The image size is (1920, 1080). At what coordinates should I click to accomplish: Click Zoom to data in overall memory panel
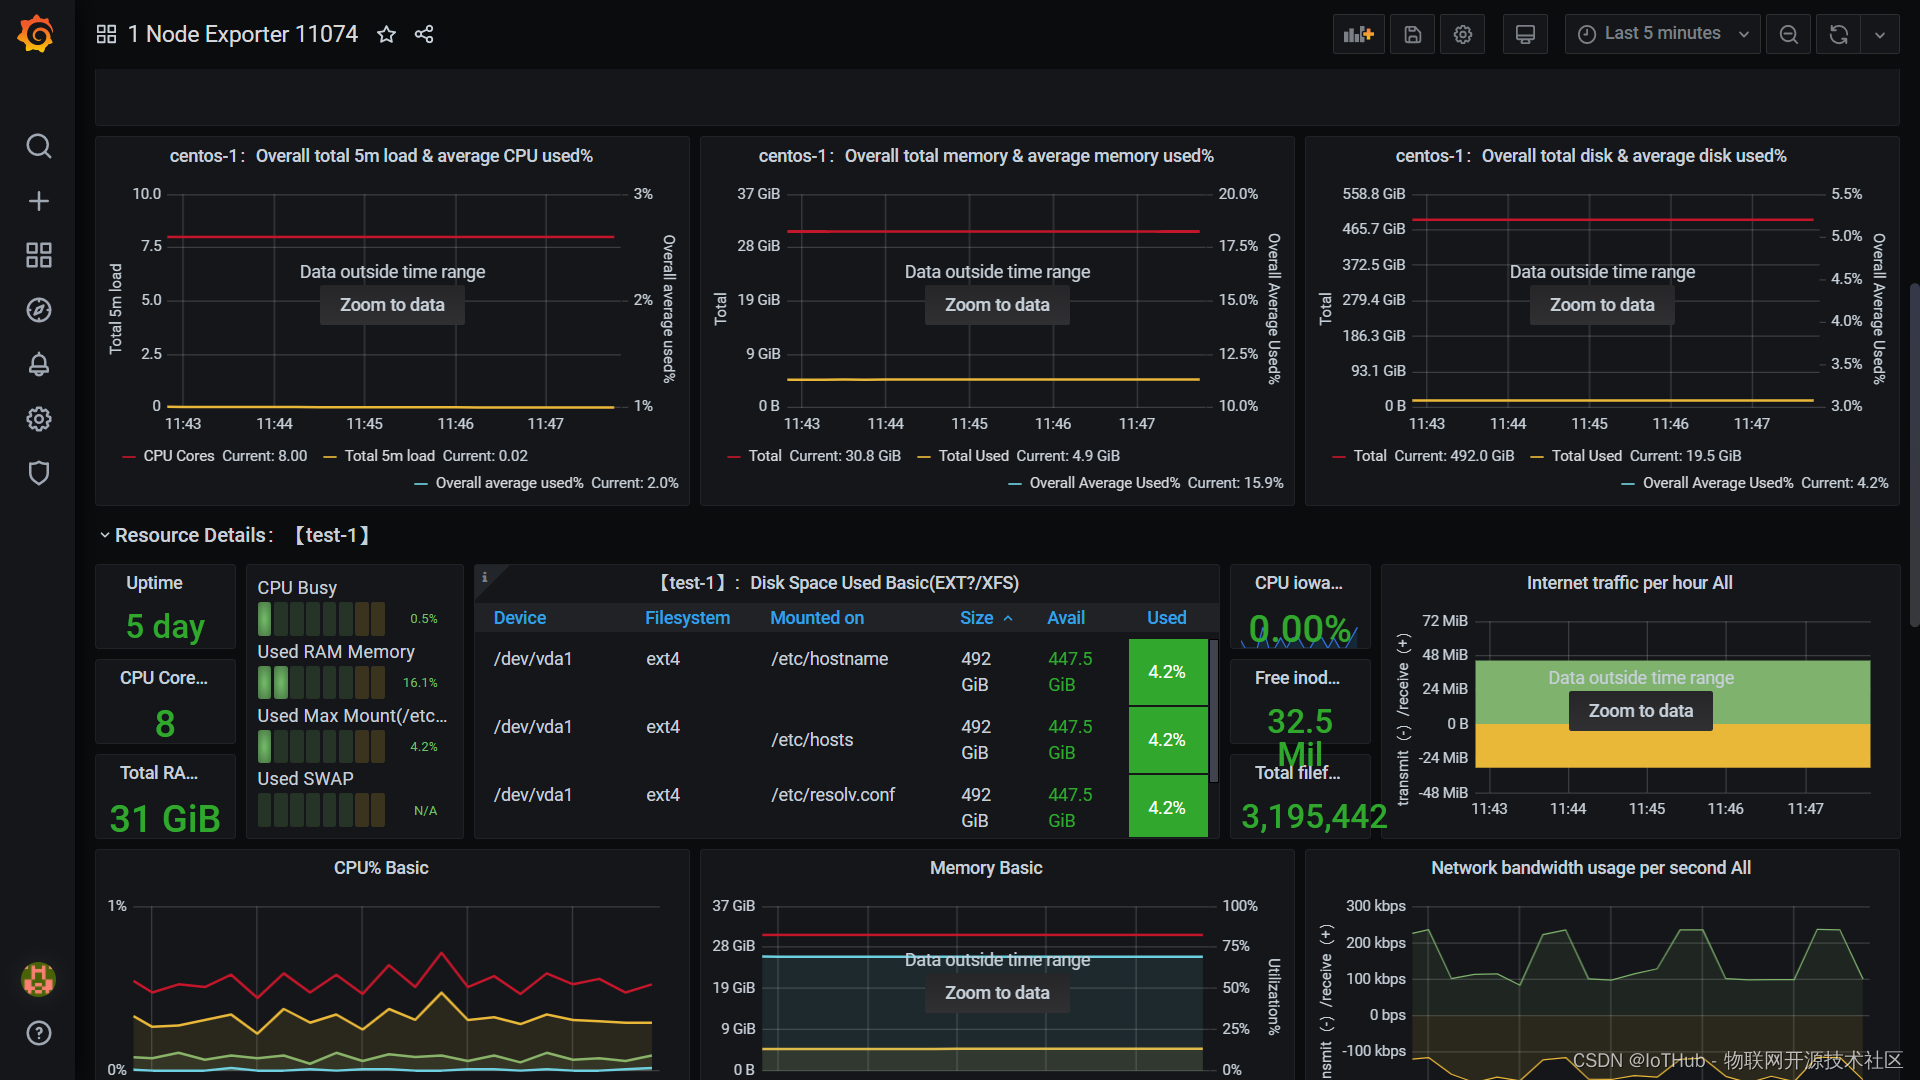(997, 305)
